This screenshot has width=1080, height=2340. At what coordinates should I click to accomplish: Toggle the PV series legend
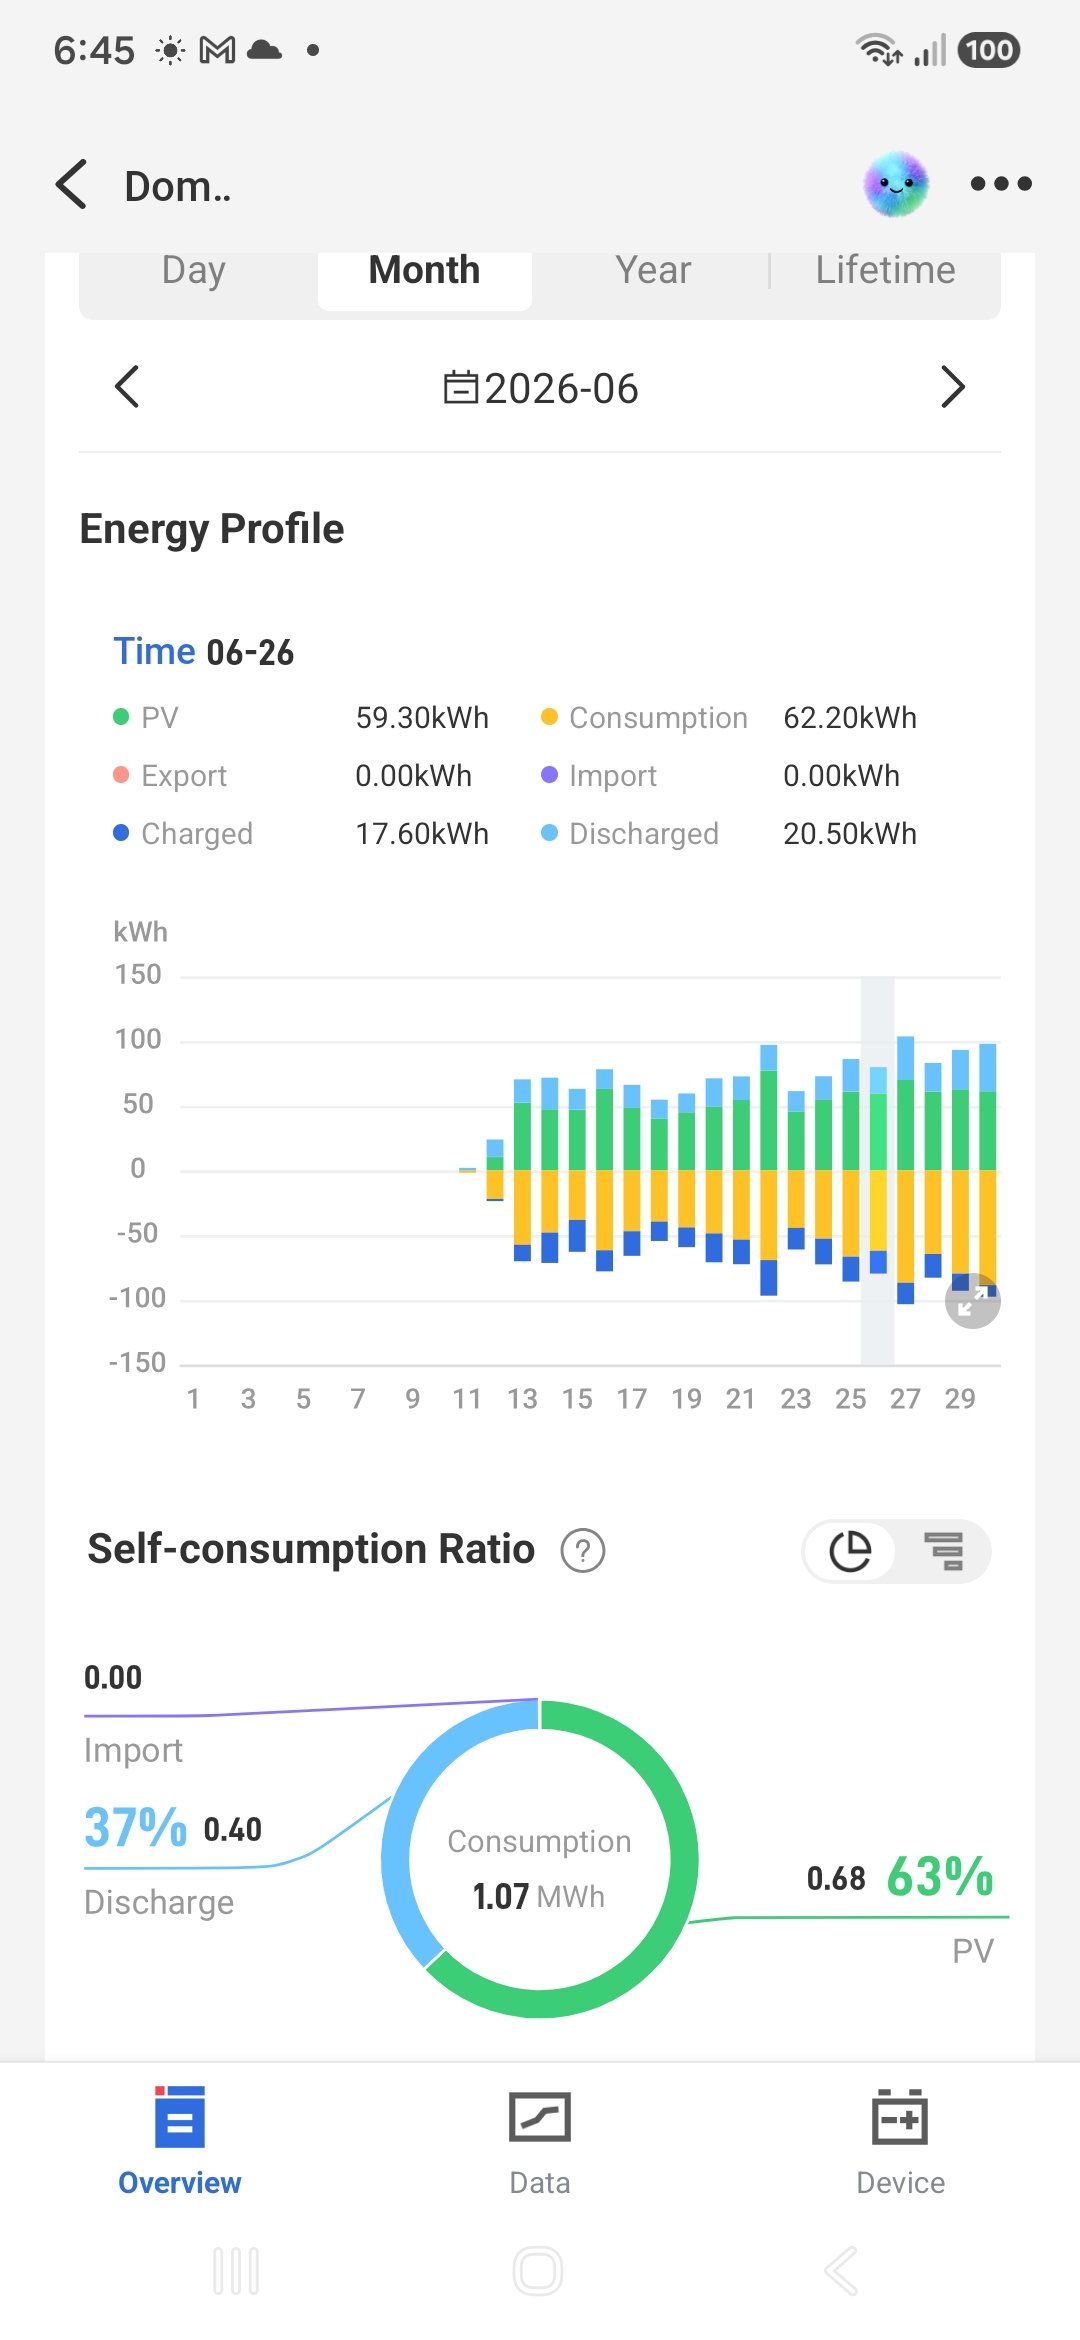pyautogui.click(x=146, y=717)
